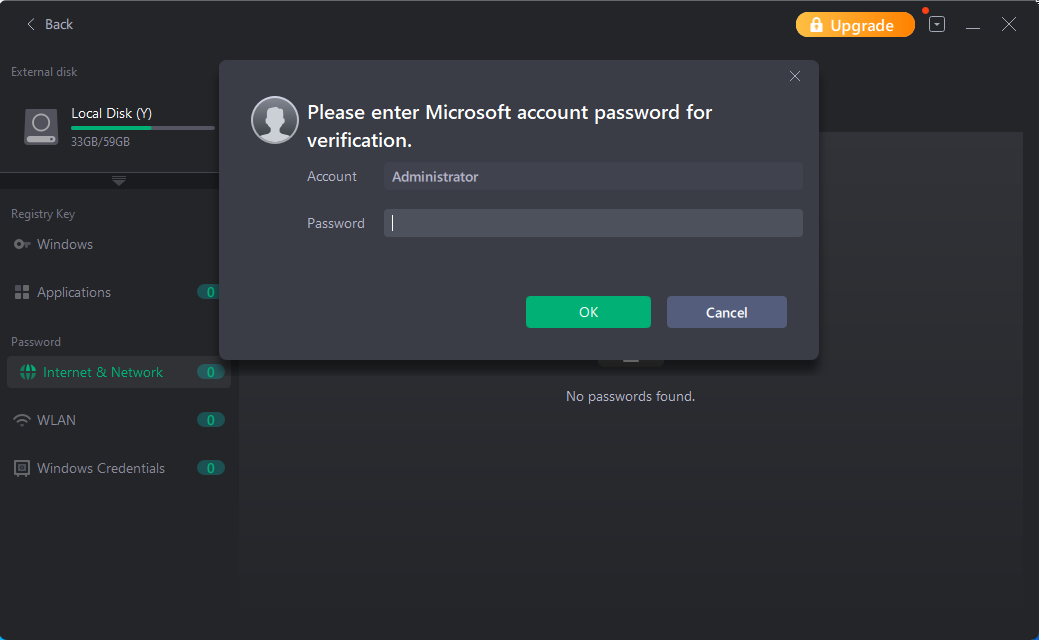Click the orange Upgrade button
1039x640 pixels.
[x=854, y=24]
